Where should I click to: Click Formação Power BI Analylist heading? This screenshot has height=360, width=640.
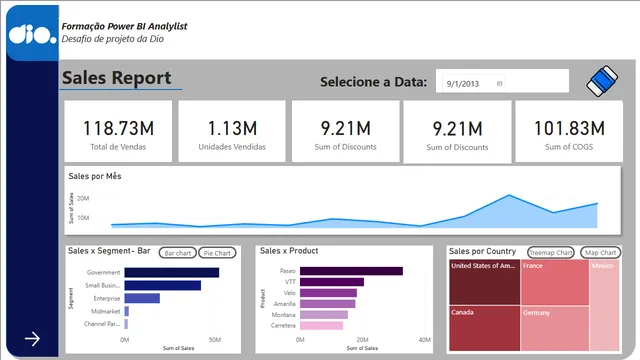point(124,26)
